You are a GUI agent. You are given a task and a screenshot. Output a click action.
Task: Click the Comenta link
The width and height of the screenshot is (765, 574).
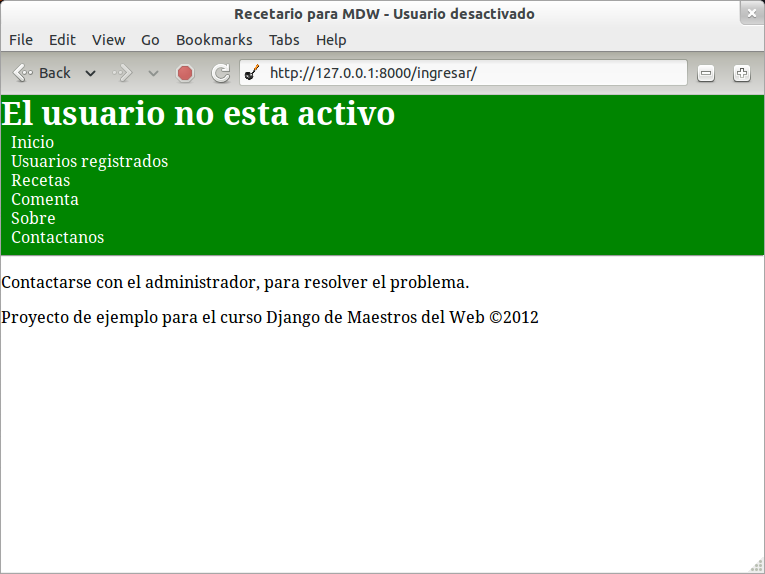[45, 199]
